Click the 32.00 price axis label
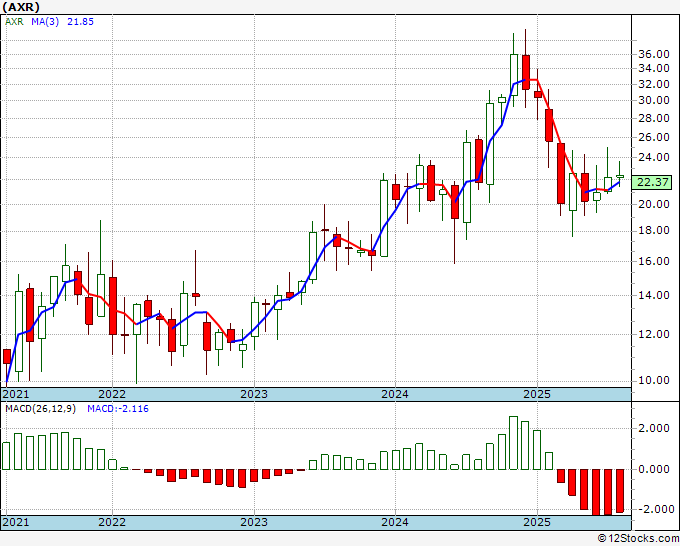The height and width of the screenshot is (546, 680). (654, 84)
